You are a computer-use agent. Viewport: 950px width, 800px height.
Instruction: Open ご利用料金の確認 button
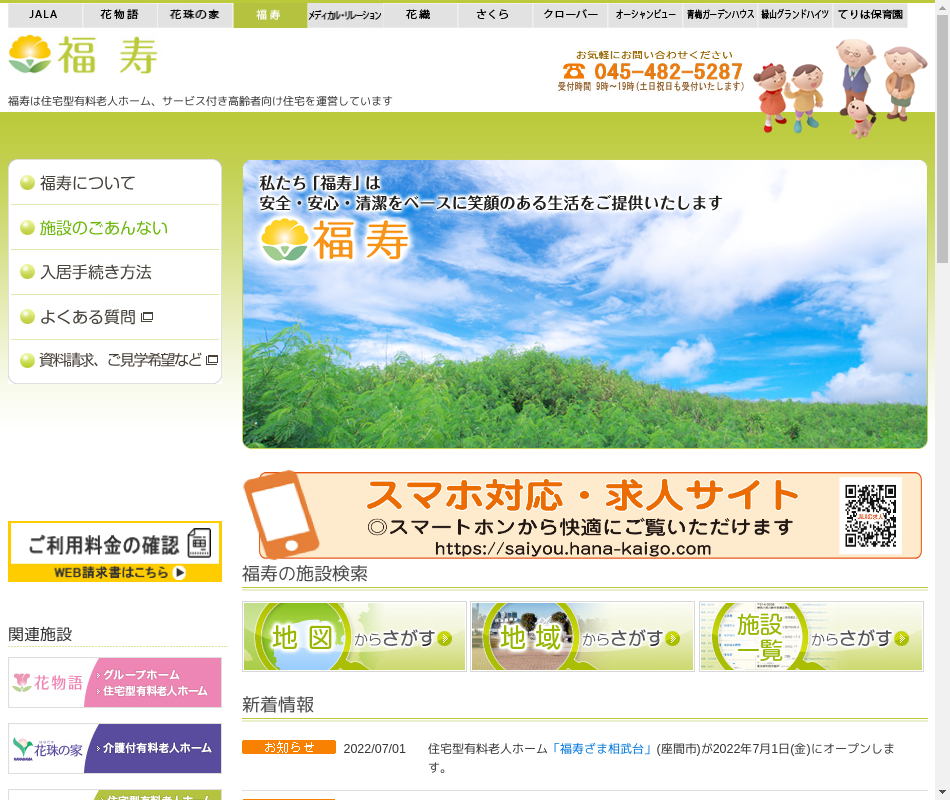click(x=115, y=552)
